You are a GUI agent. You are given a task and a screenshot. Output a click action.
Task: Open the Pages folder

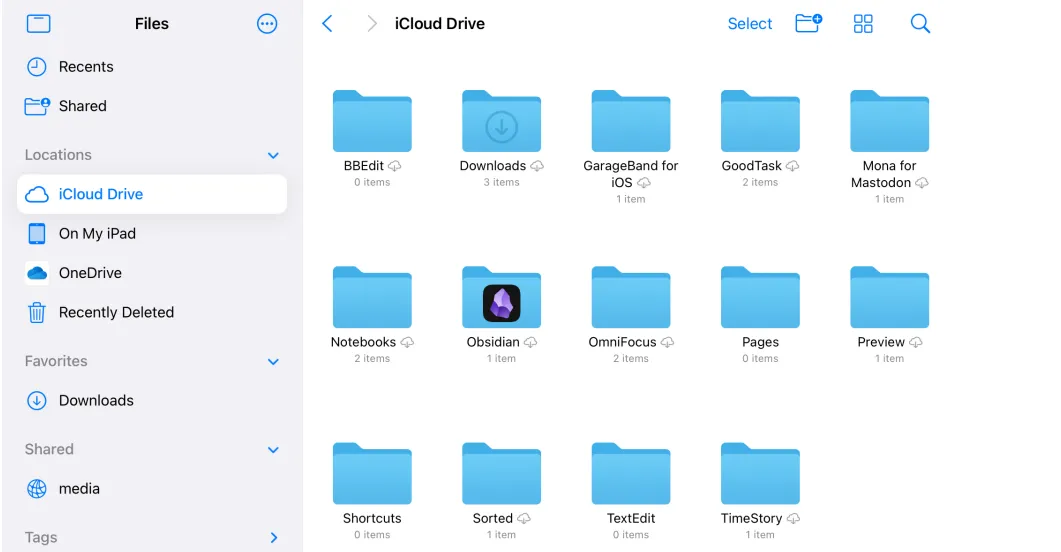click(x=761, y=298)
